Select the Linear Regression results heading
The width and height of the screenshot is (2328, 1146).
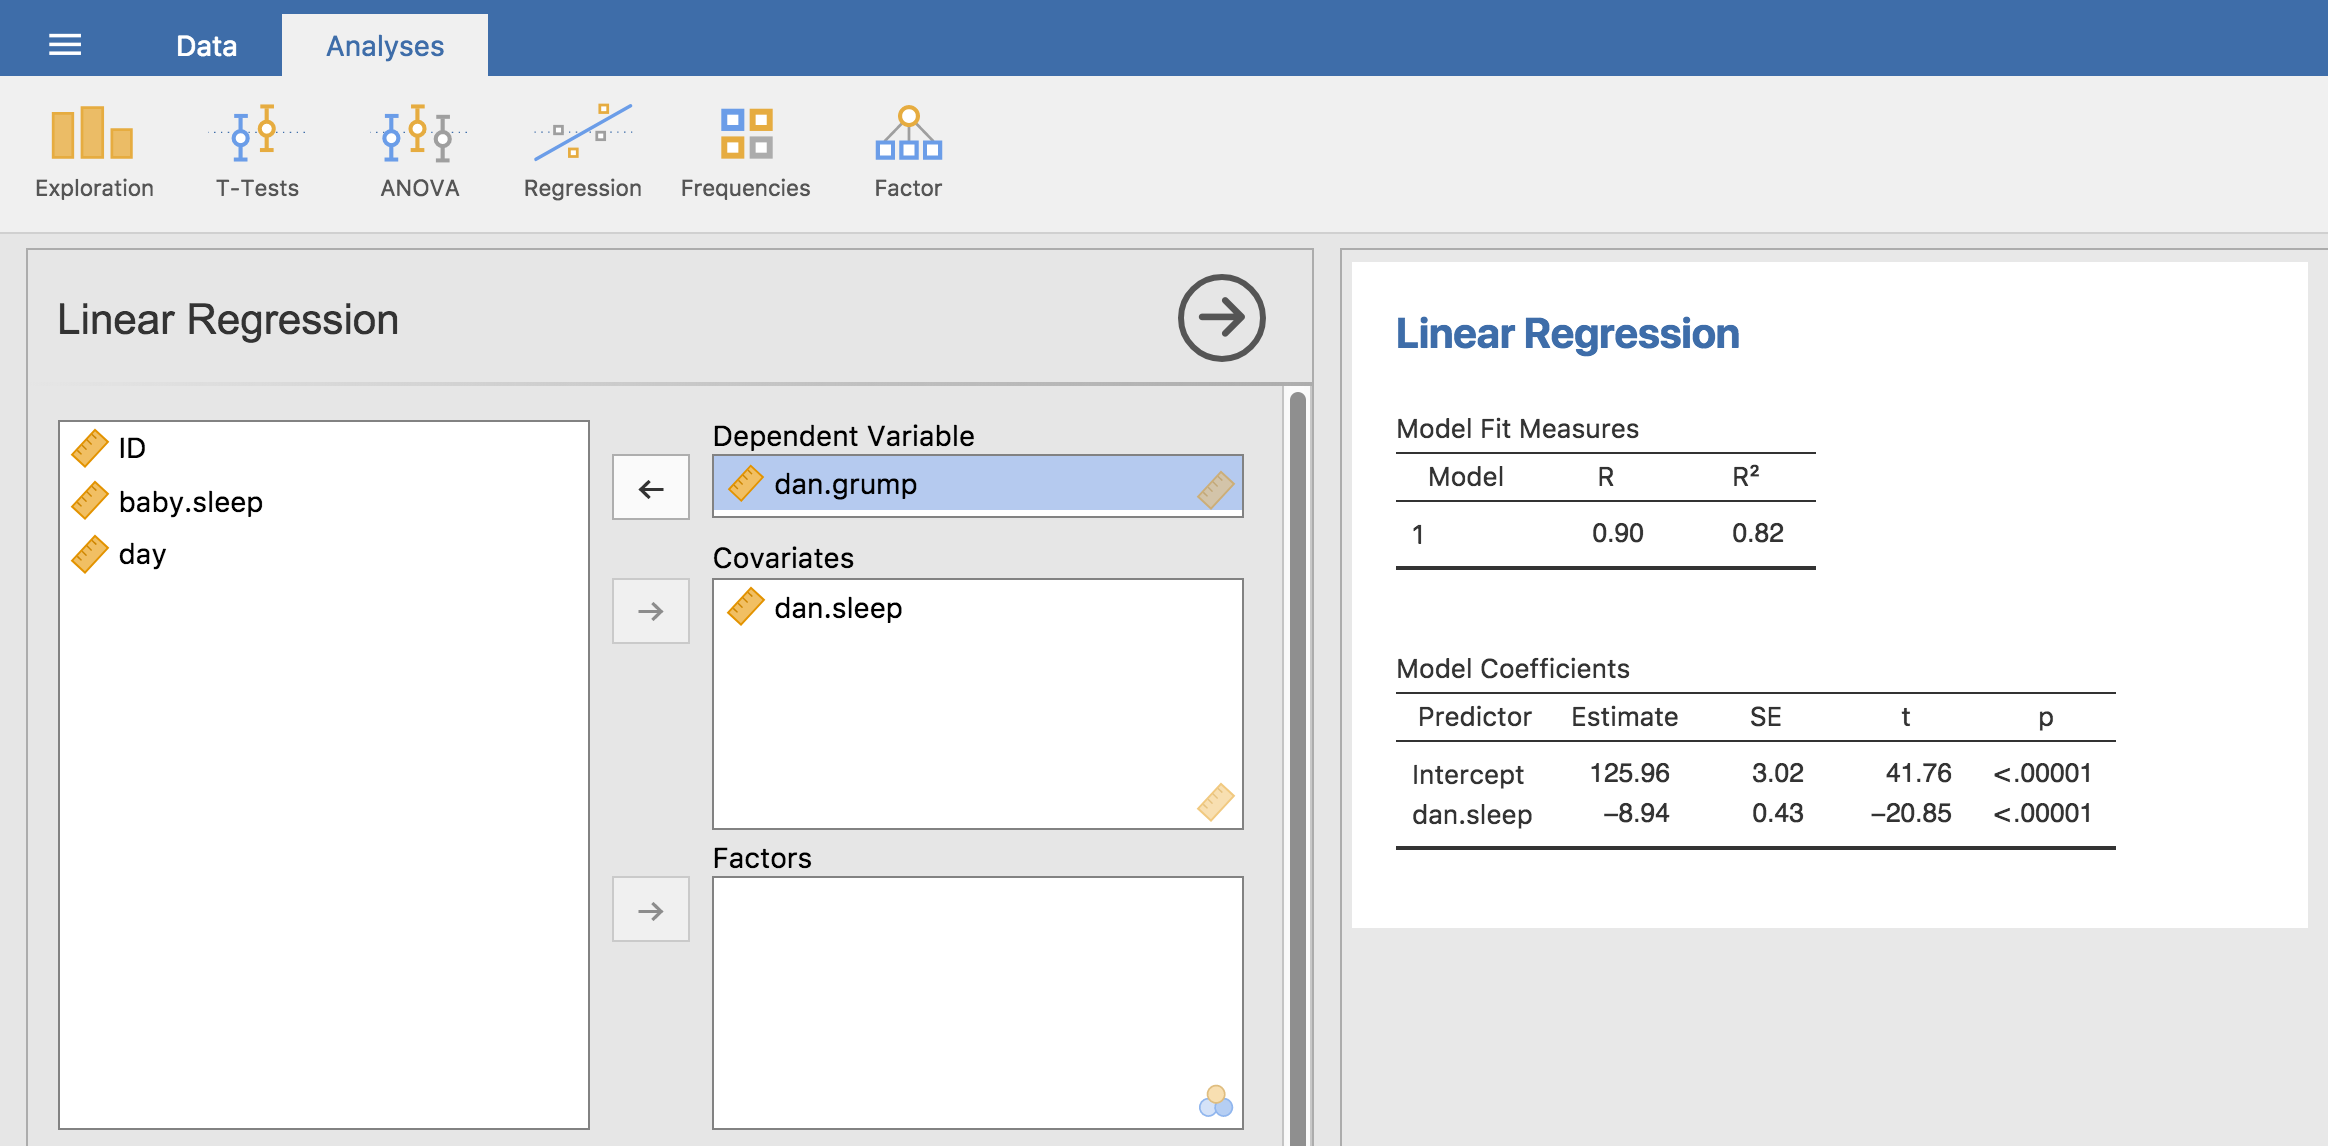click(x=1567, y=334)
